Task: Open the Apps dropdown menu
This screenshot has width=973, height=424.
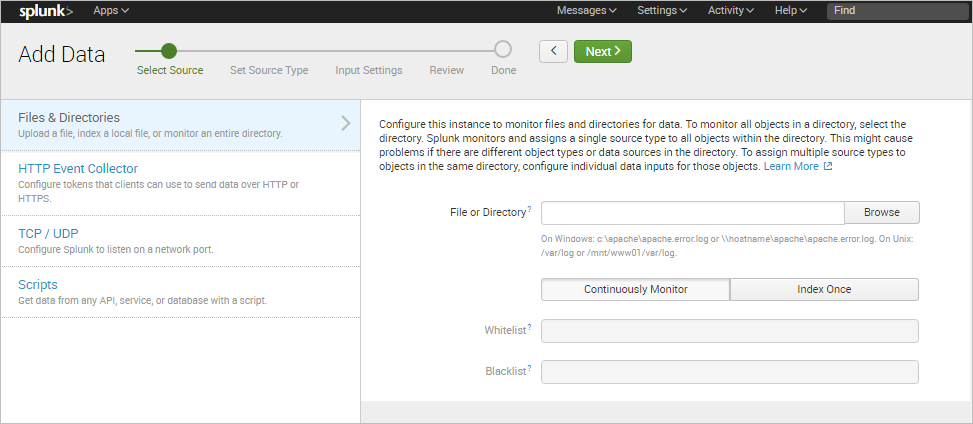Action: point(111,10)
